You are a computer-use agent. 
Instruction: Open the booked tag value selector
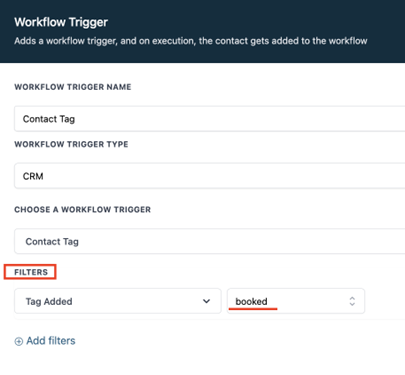[296, 301]
